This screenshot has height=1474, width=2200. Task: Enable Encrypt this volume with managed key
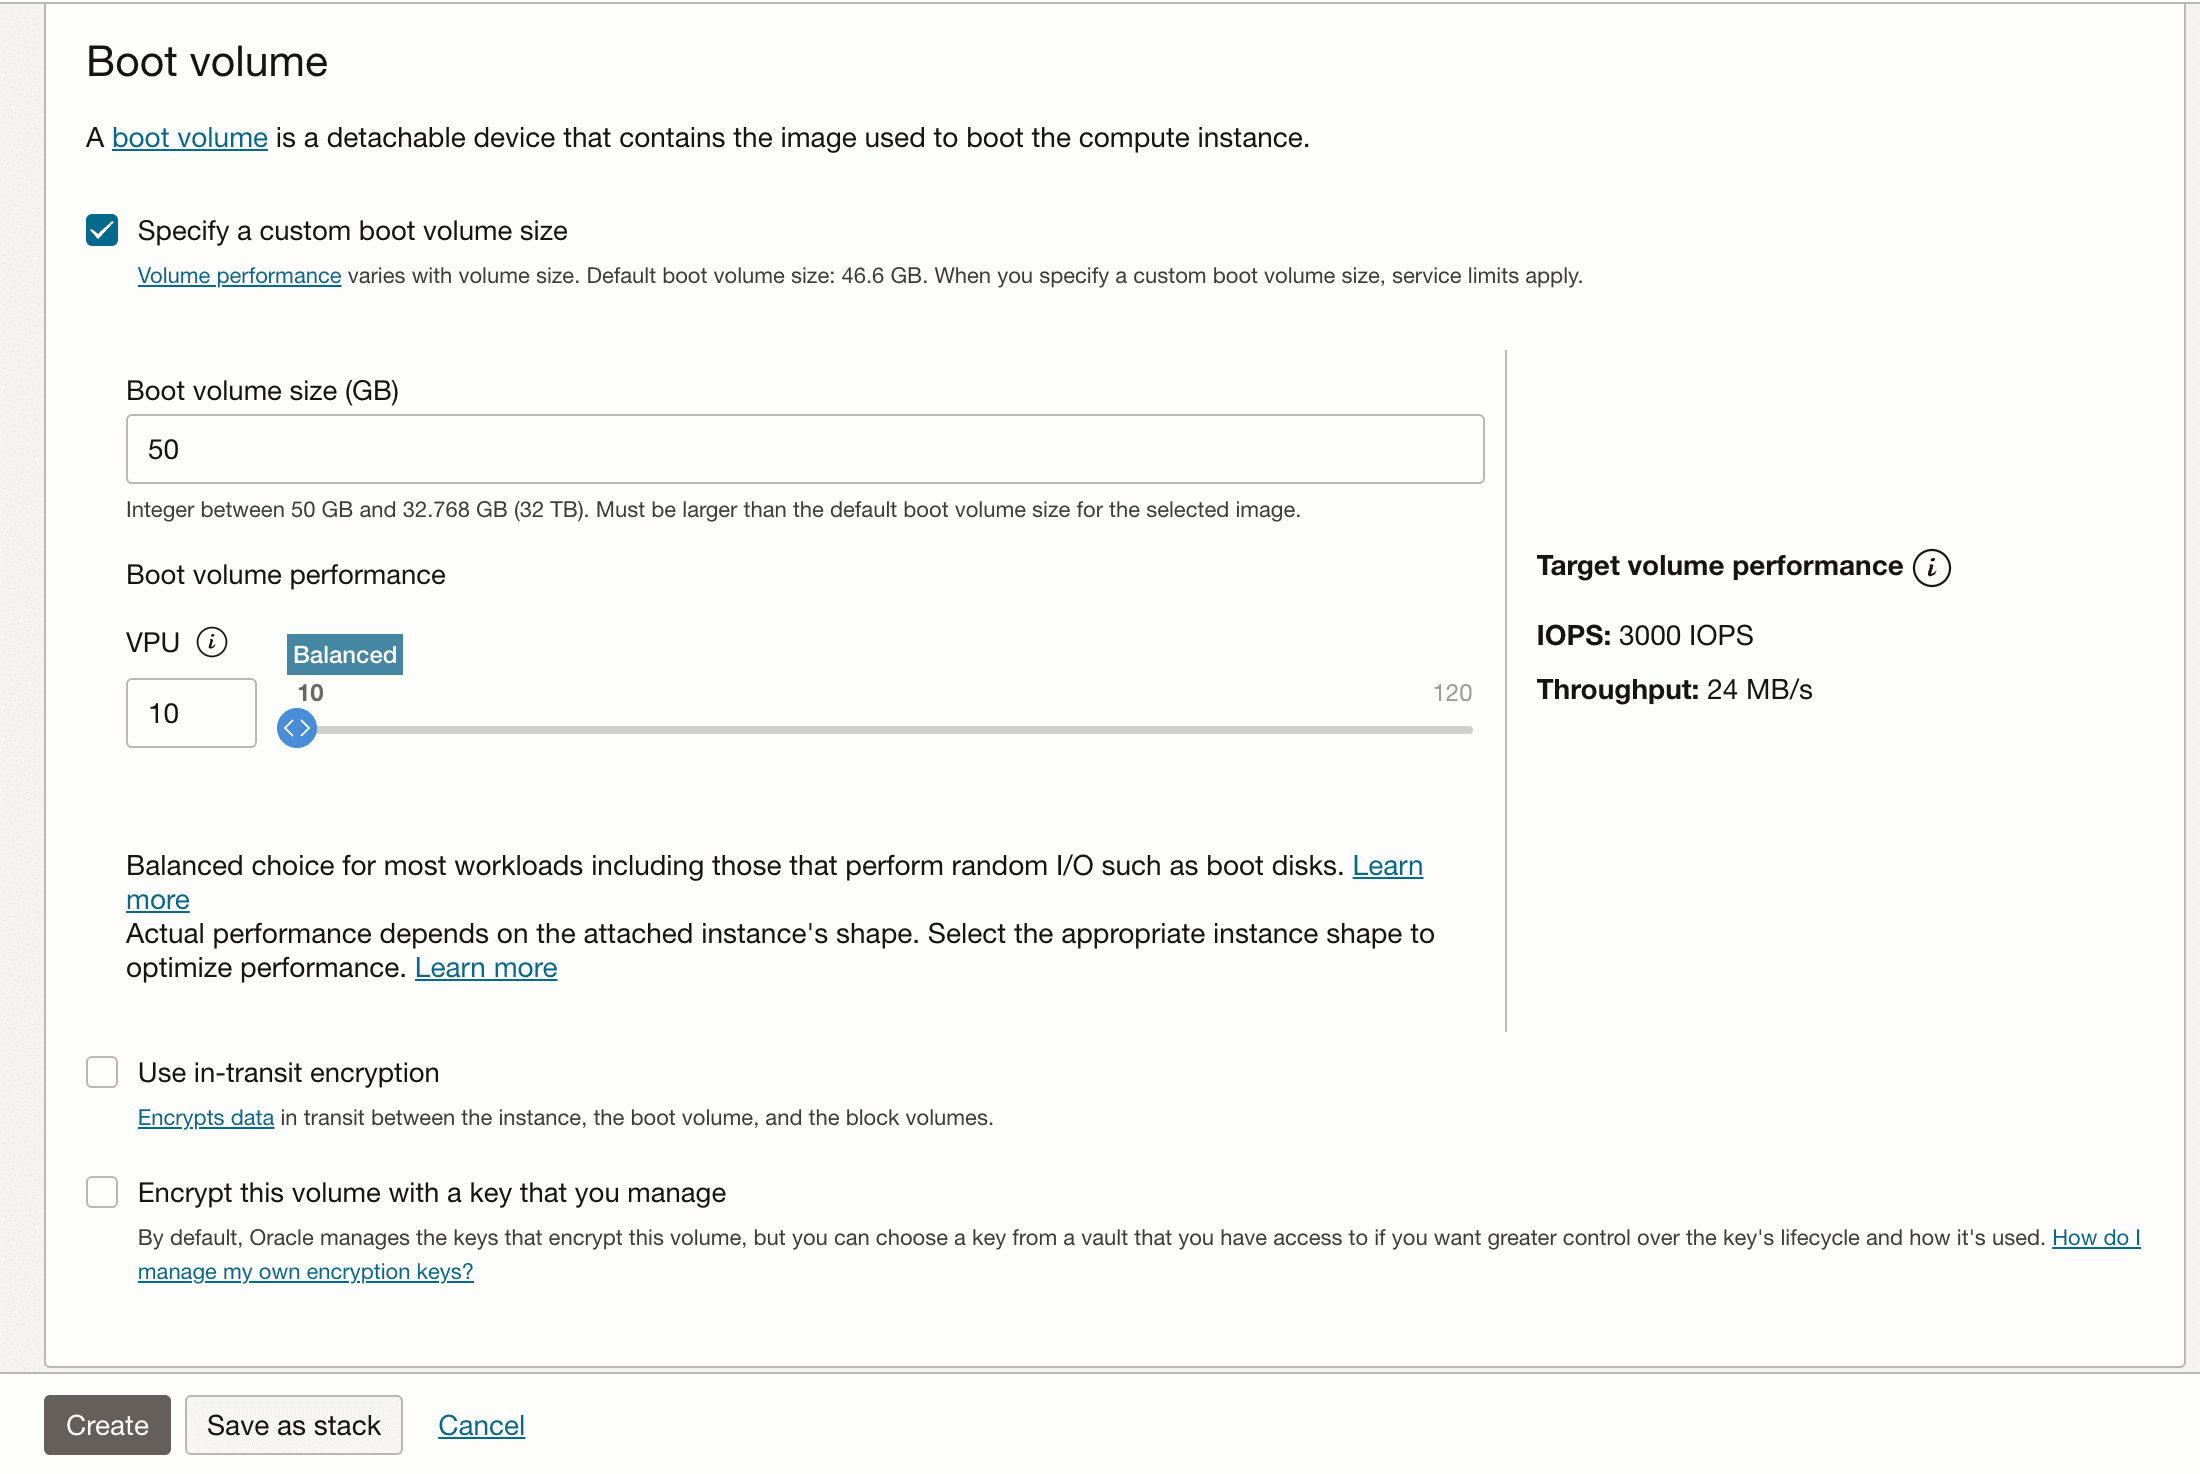click(100, 1193)
